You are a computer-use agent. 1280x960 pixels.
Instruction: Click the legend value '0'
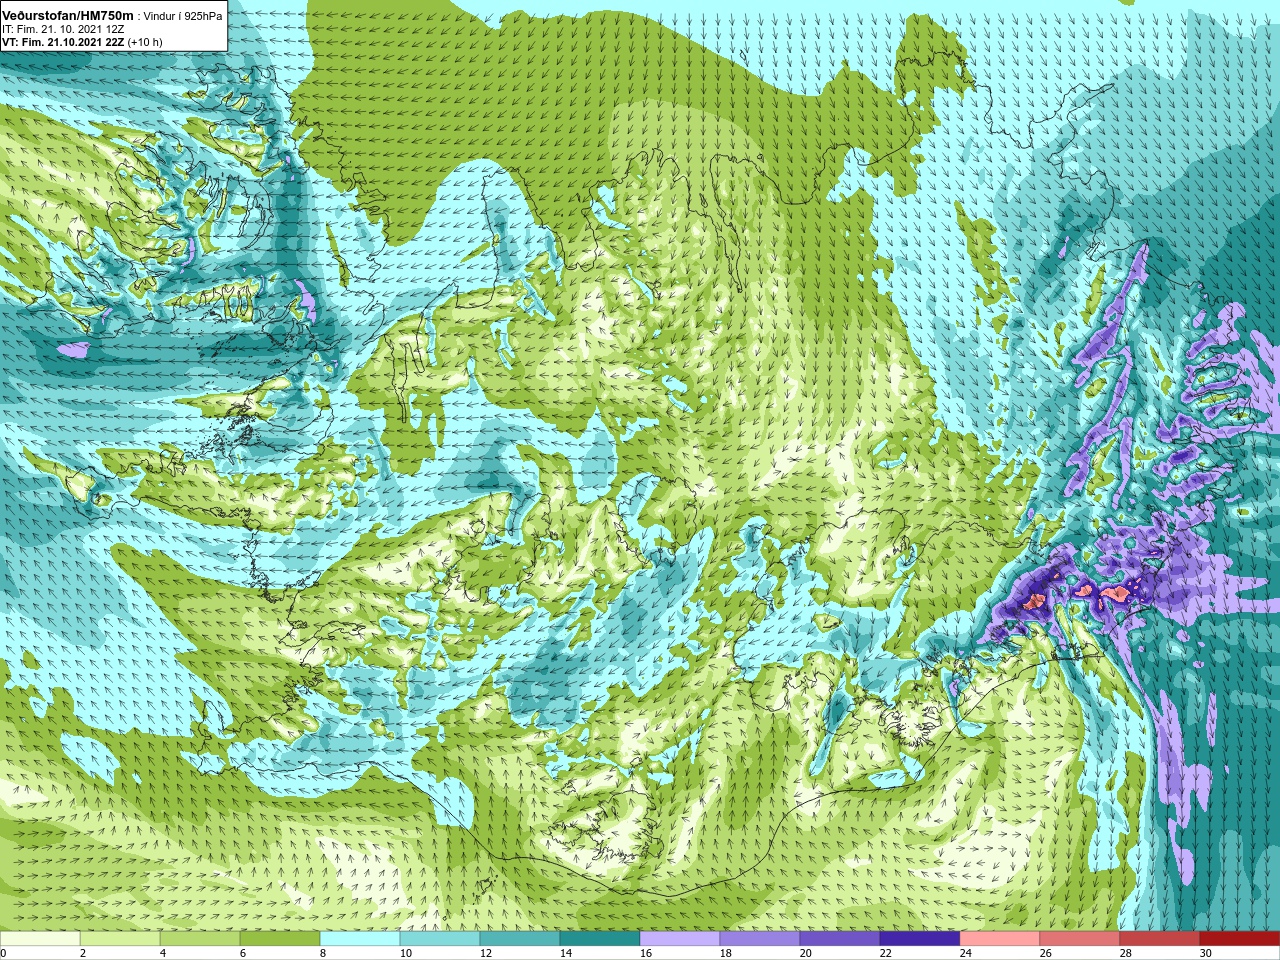pyautogui.click(x=4, y=953)
